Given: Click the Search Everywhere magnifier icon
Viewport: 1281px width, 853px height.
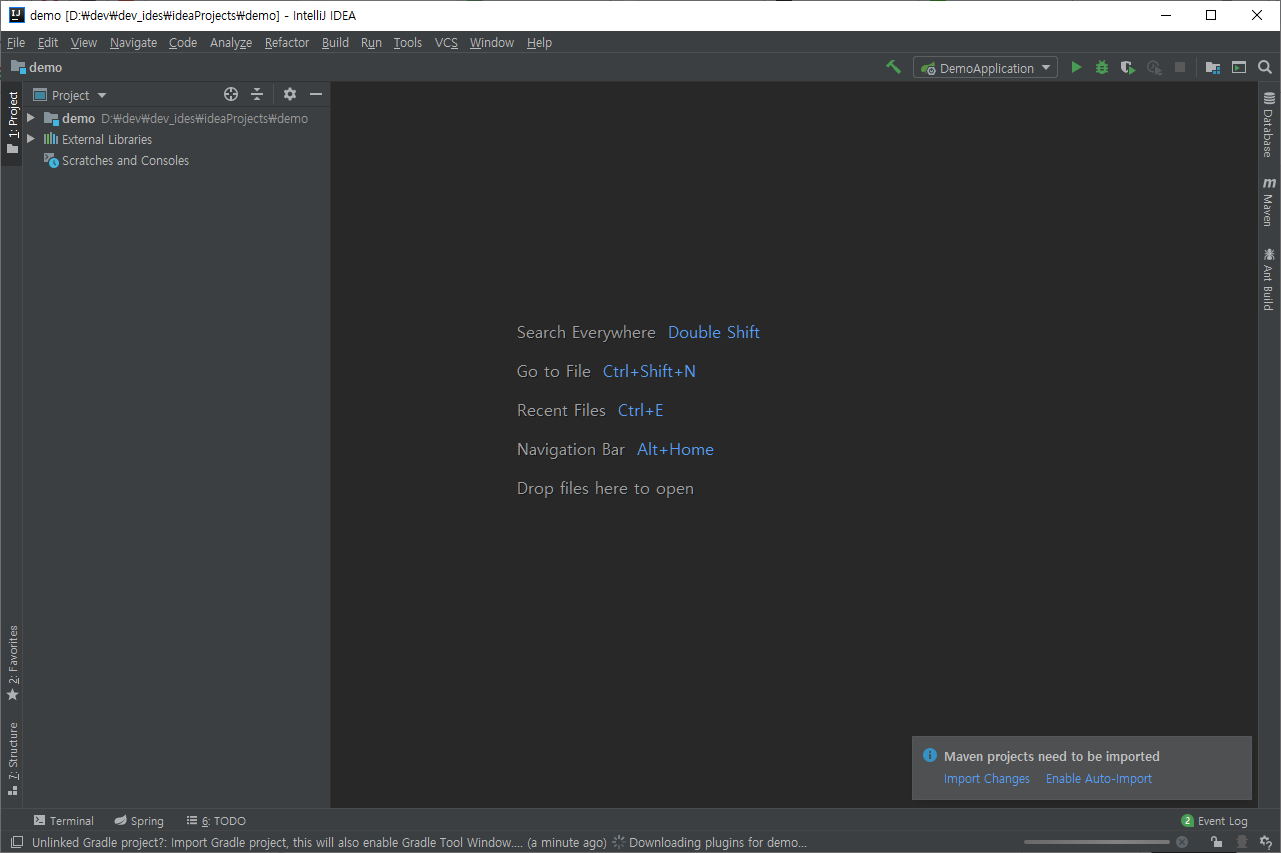Looking at the screenshot, I should click(1265, 68).
